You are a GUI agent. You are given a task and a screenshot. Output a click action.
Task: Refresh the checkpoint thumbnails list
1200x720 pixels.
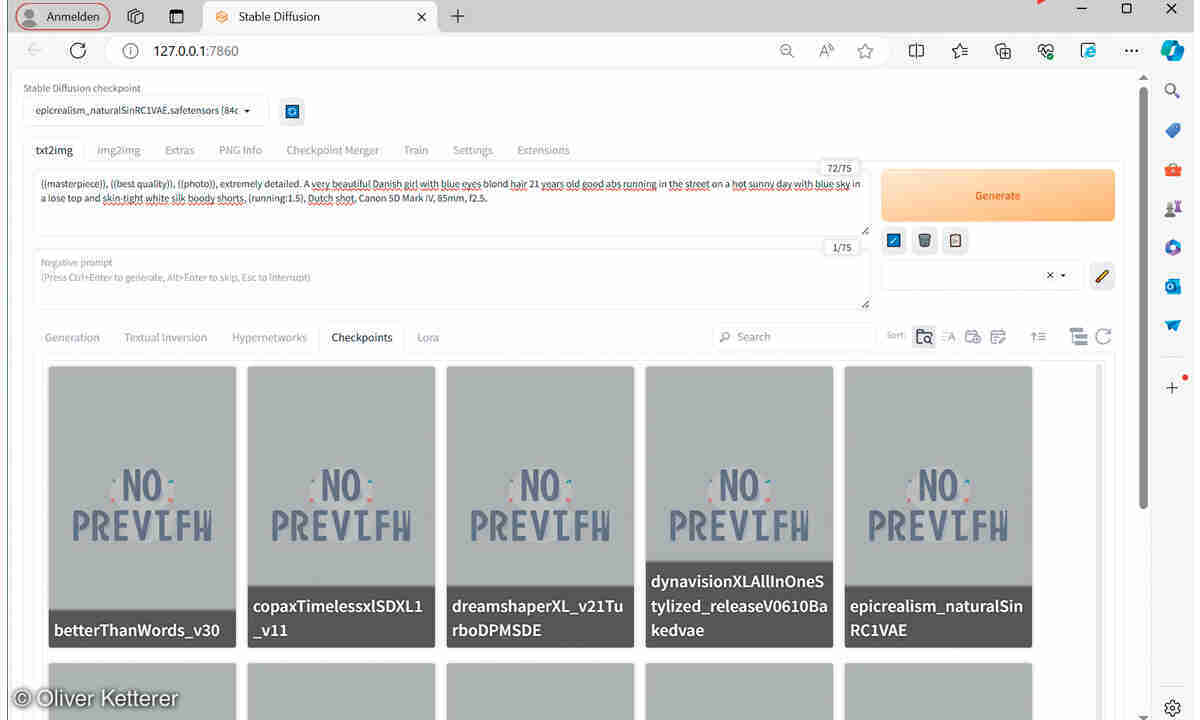[1103, 337]
